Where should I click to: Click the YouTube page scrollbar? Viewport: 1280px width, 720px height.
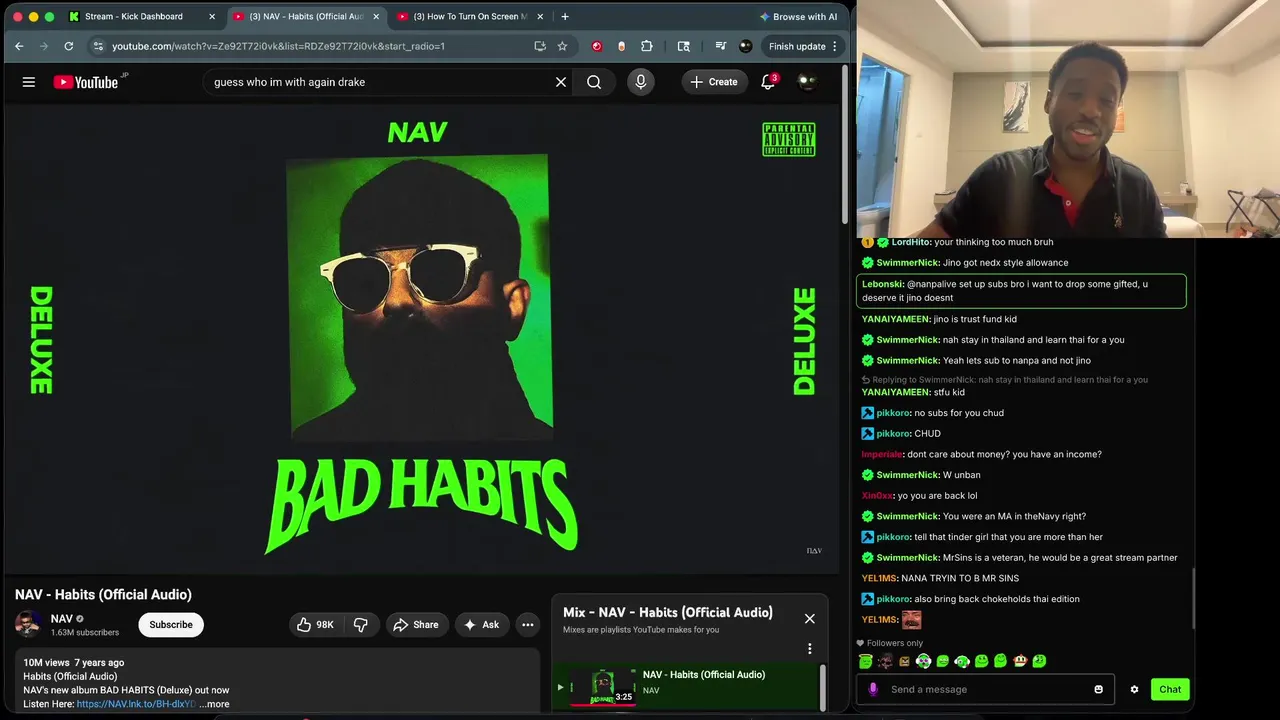845,145
